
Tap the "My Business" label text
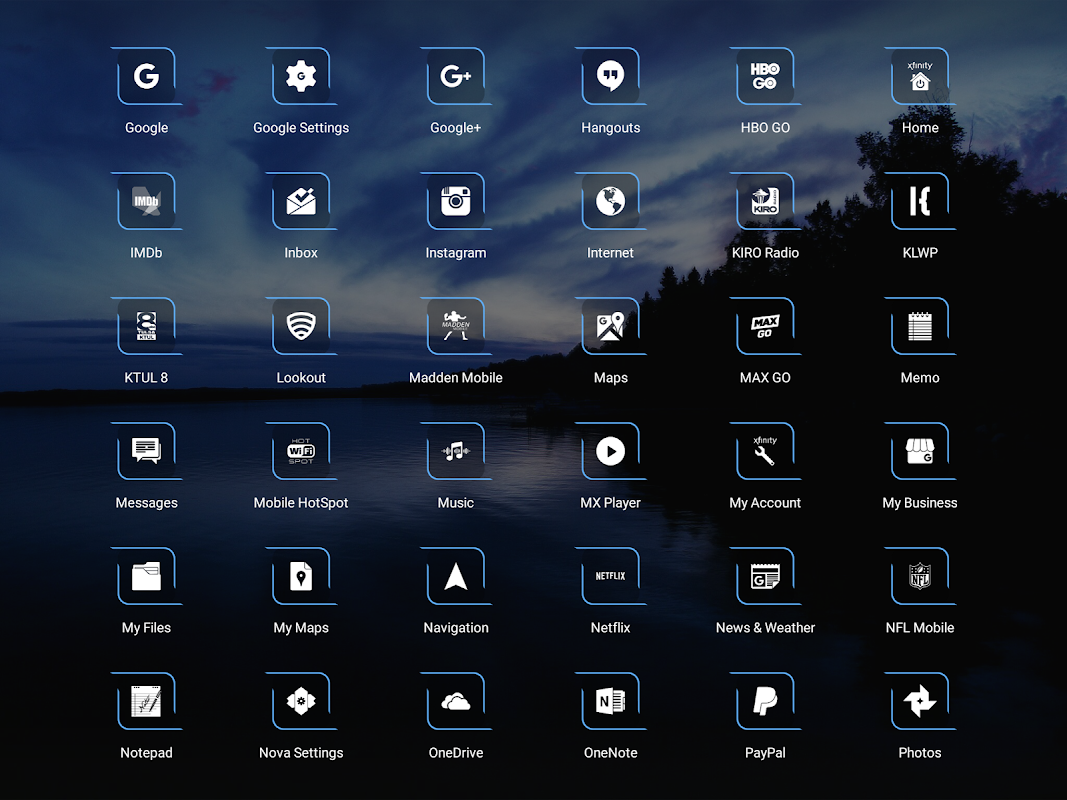click(x=920, y=503)
